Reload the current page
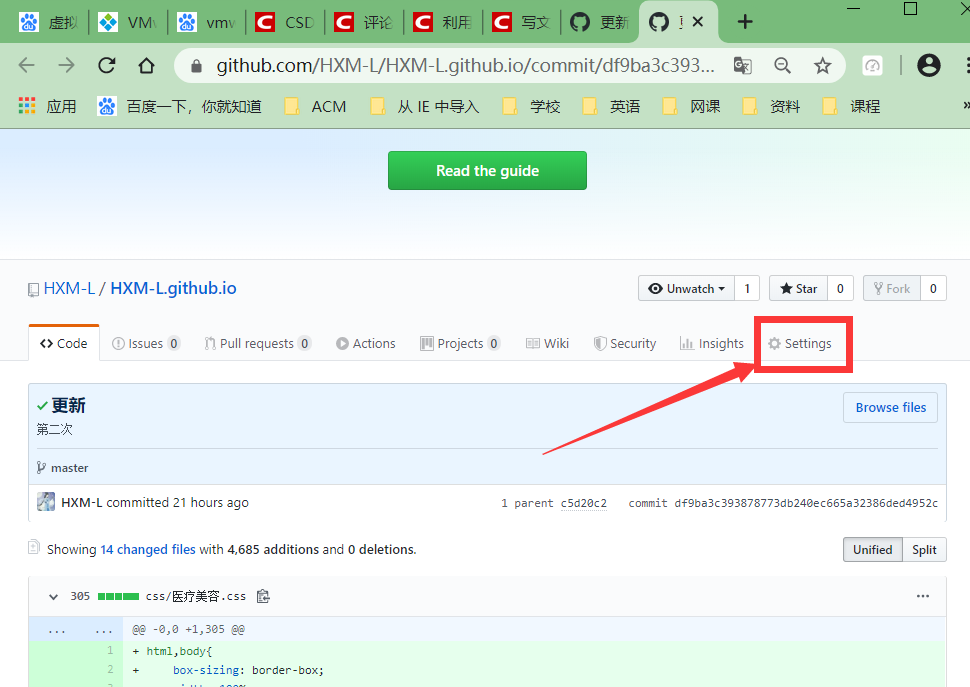The height and width of the screenshot is (687, 970). click(x=106, y=65)
